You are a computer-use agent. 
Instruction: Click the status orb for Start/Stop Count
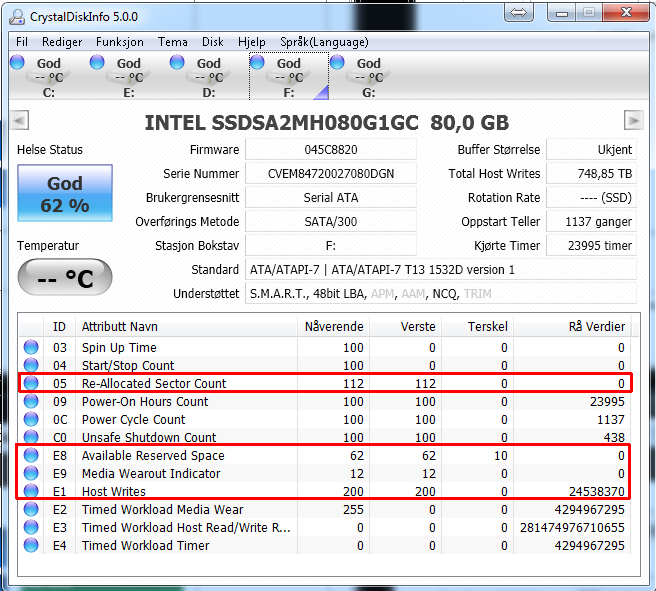coord(31,365)
